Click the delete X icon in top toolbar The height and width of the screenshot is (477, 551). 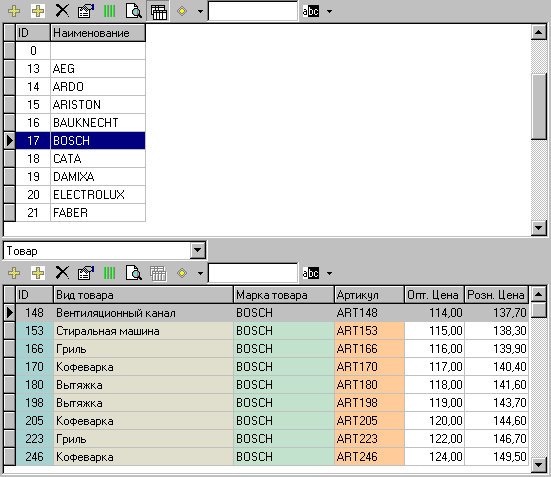point(62,11)
